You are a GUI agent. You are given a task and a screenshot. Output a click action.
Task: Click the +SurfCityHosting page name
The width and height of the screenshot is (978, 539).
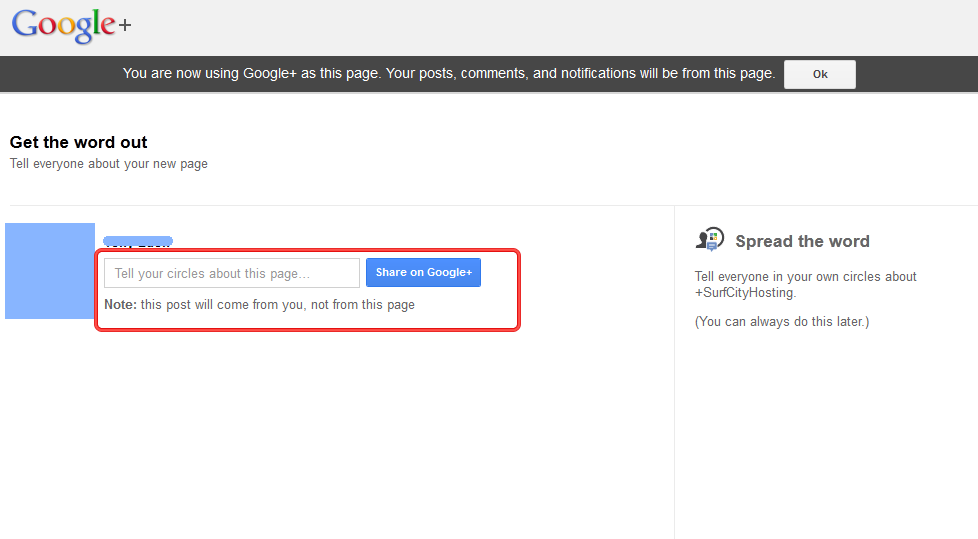tap(745, 293)
